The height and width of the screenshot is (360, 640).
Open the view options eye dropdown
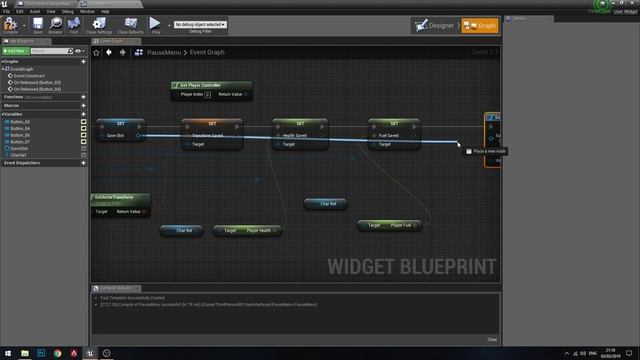pos(80,51)
